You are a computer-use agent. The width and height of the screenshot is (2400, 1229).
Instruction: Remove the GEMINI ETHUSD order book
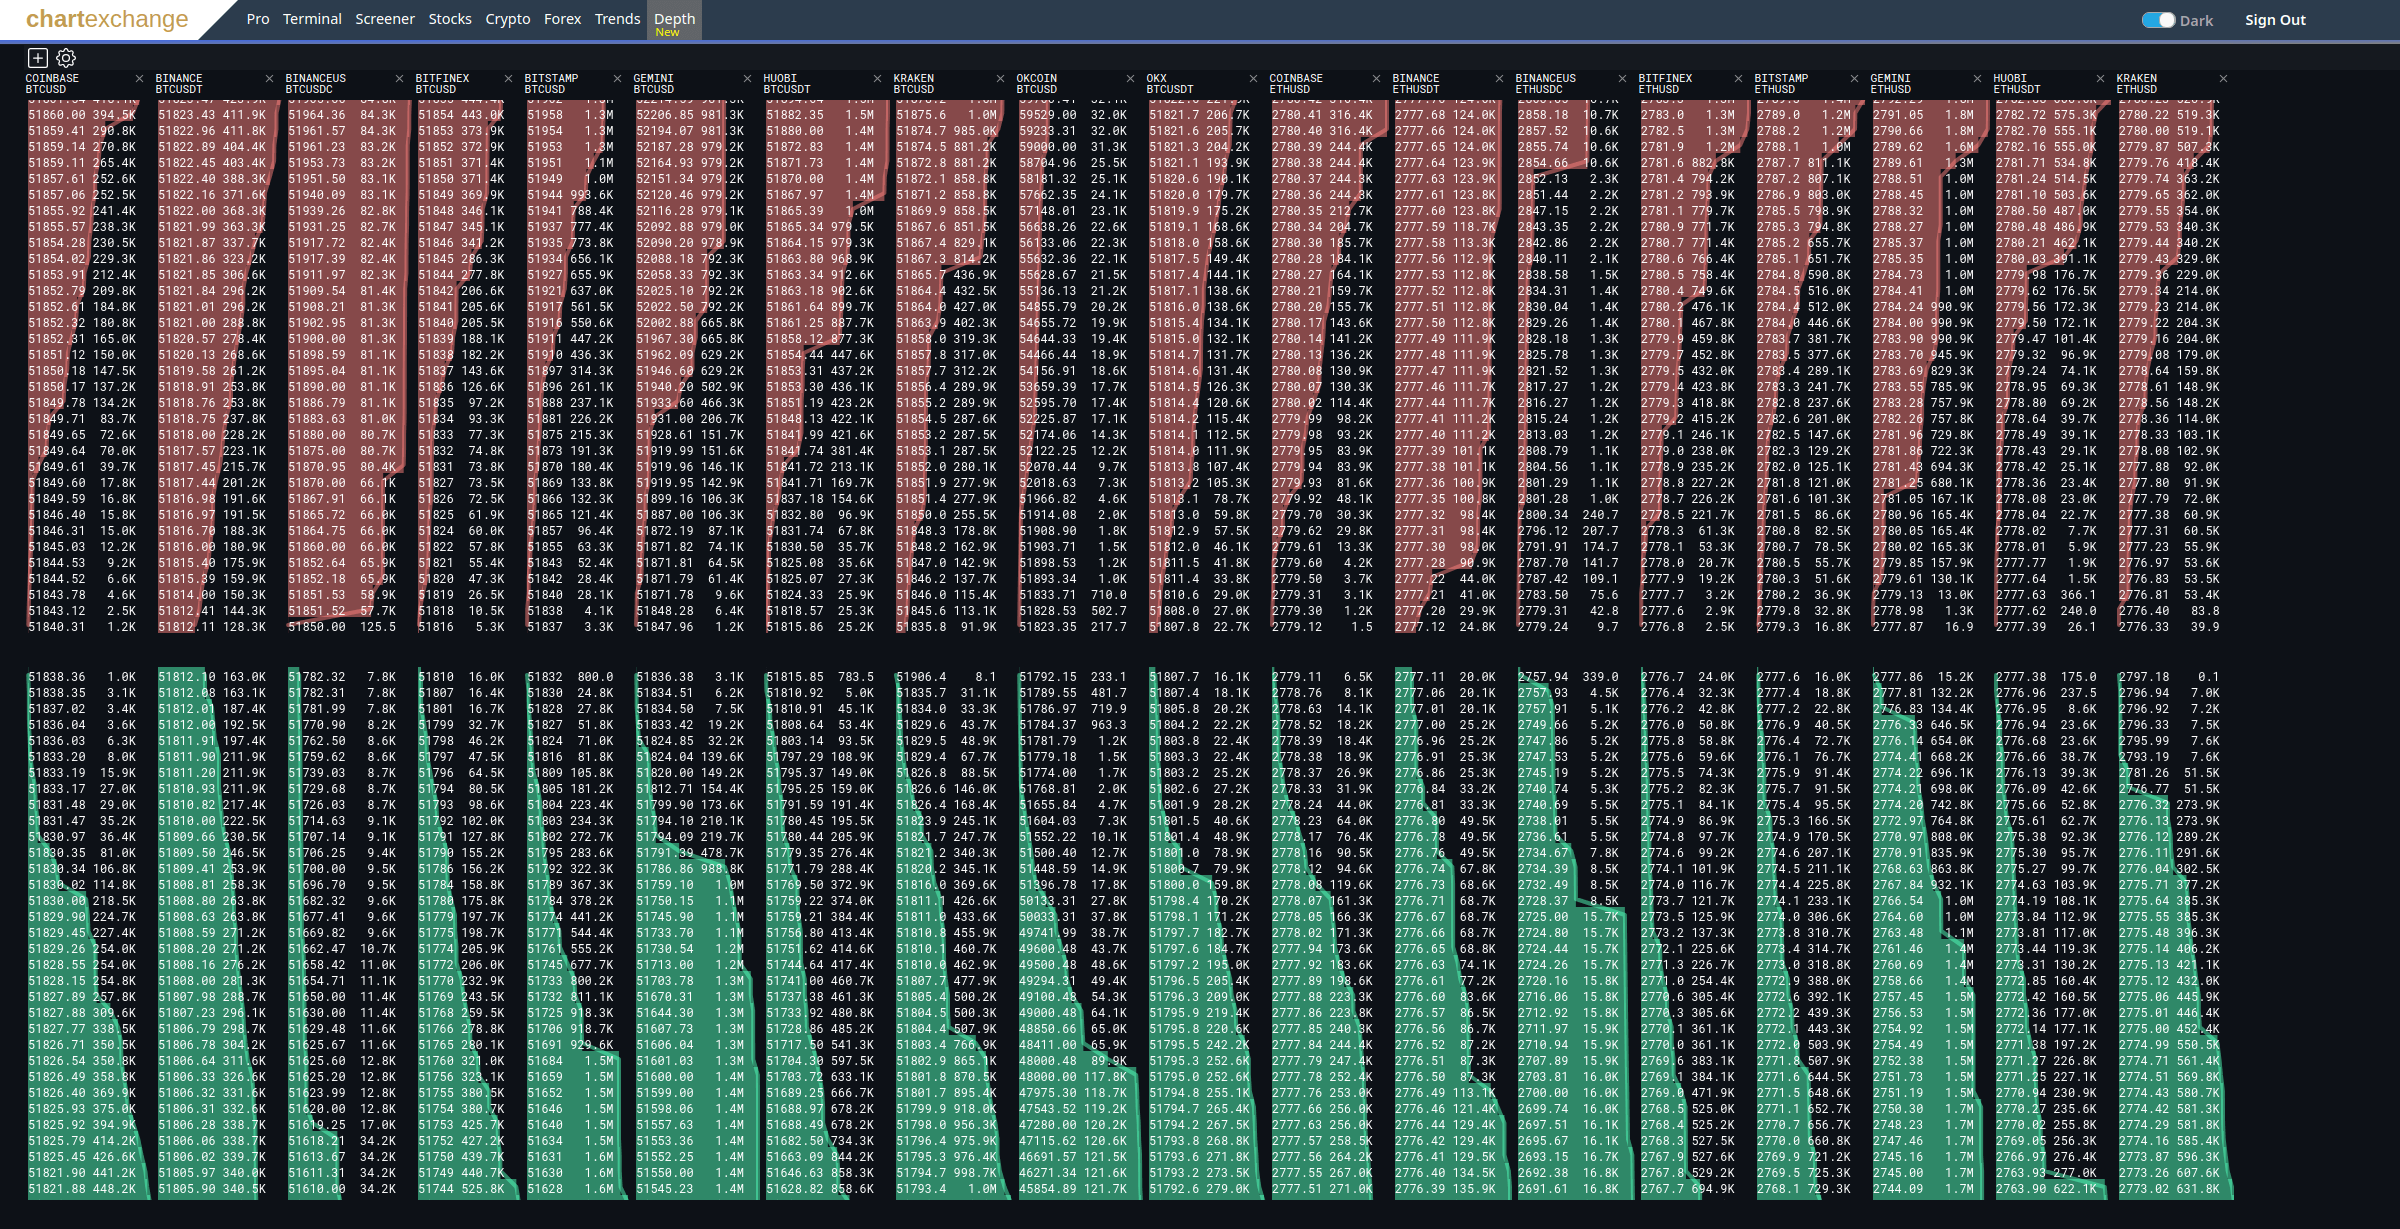coord(1977,79)
